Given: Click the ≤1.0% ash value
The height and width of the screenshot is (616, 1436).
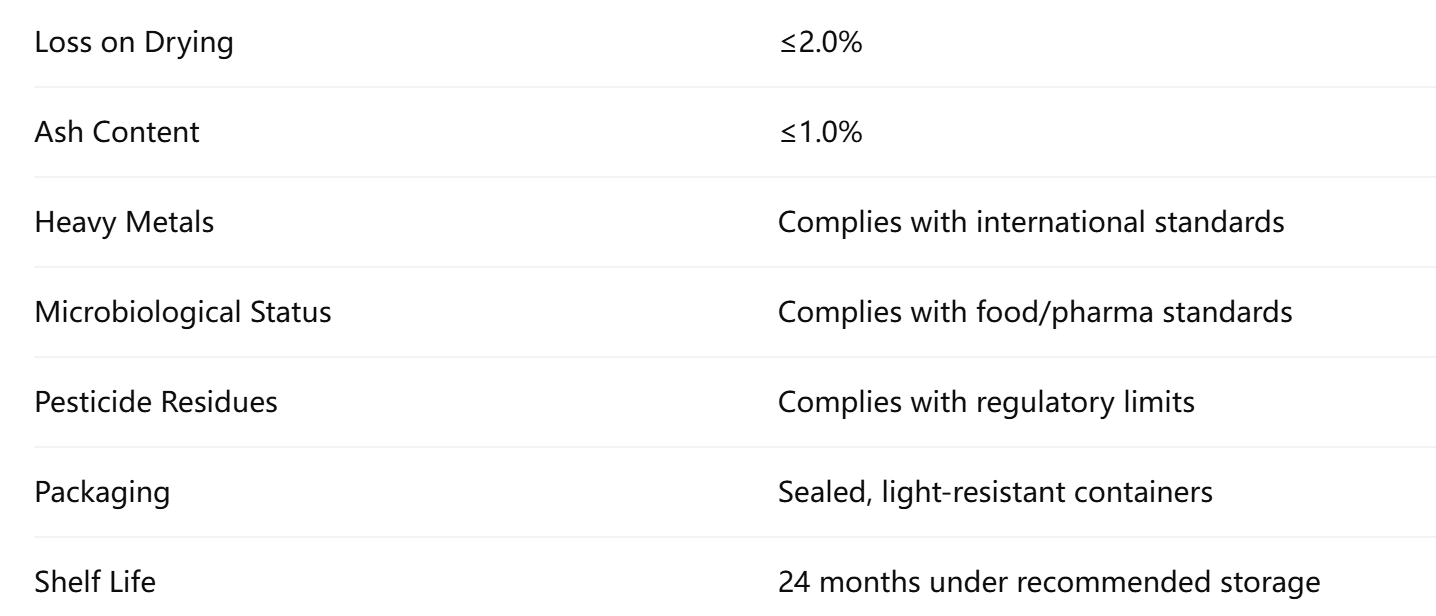Looking at the screenshot, I should [820, 133].
